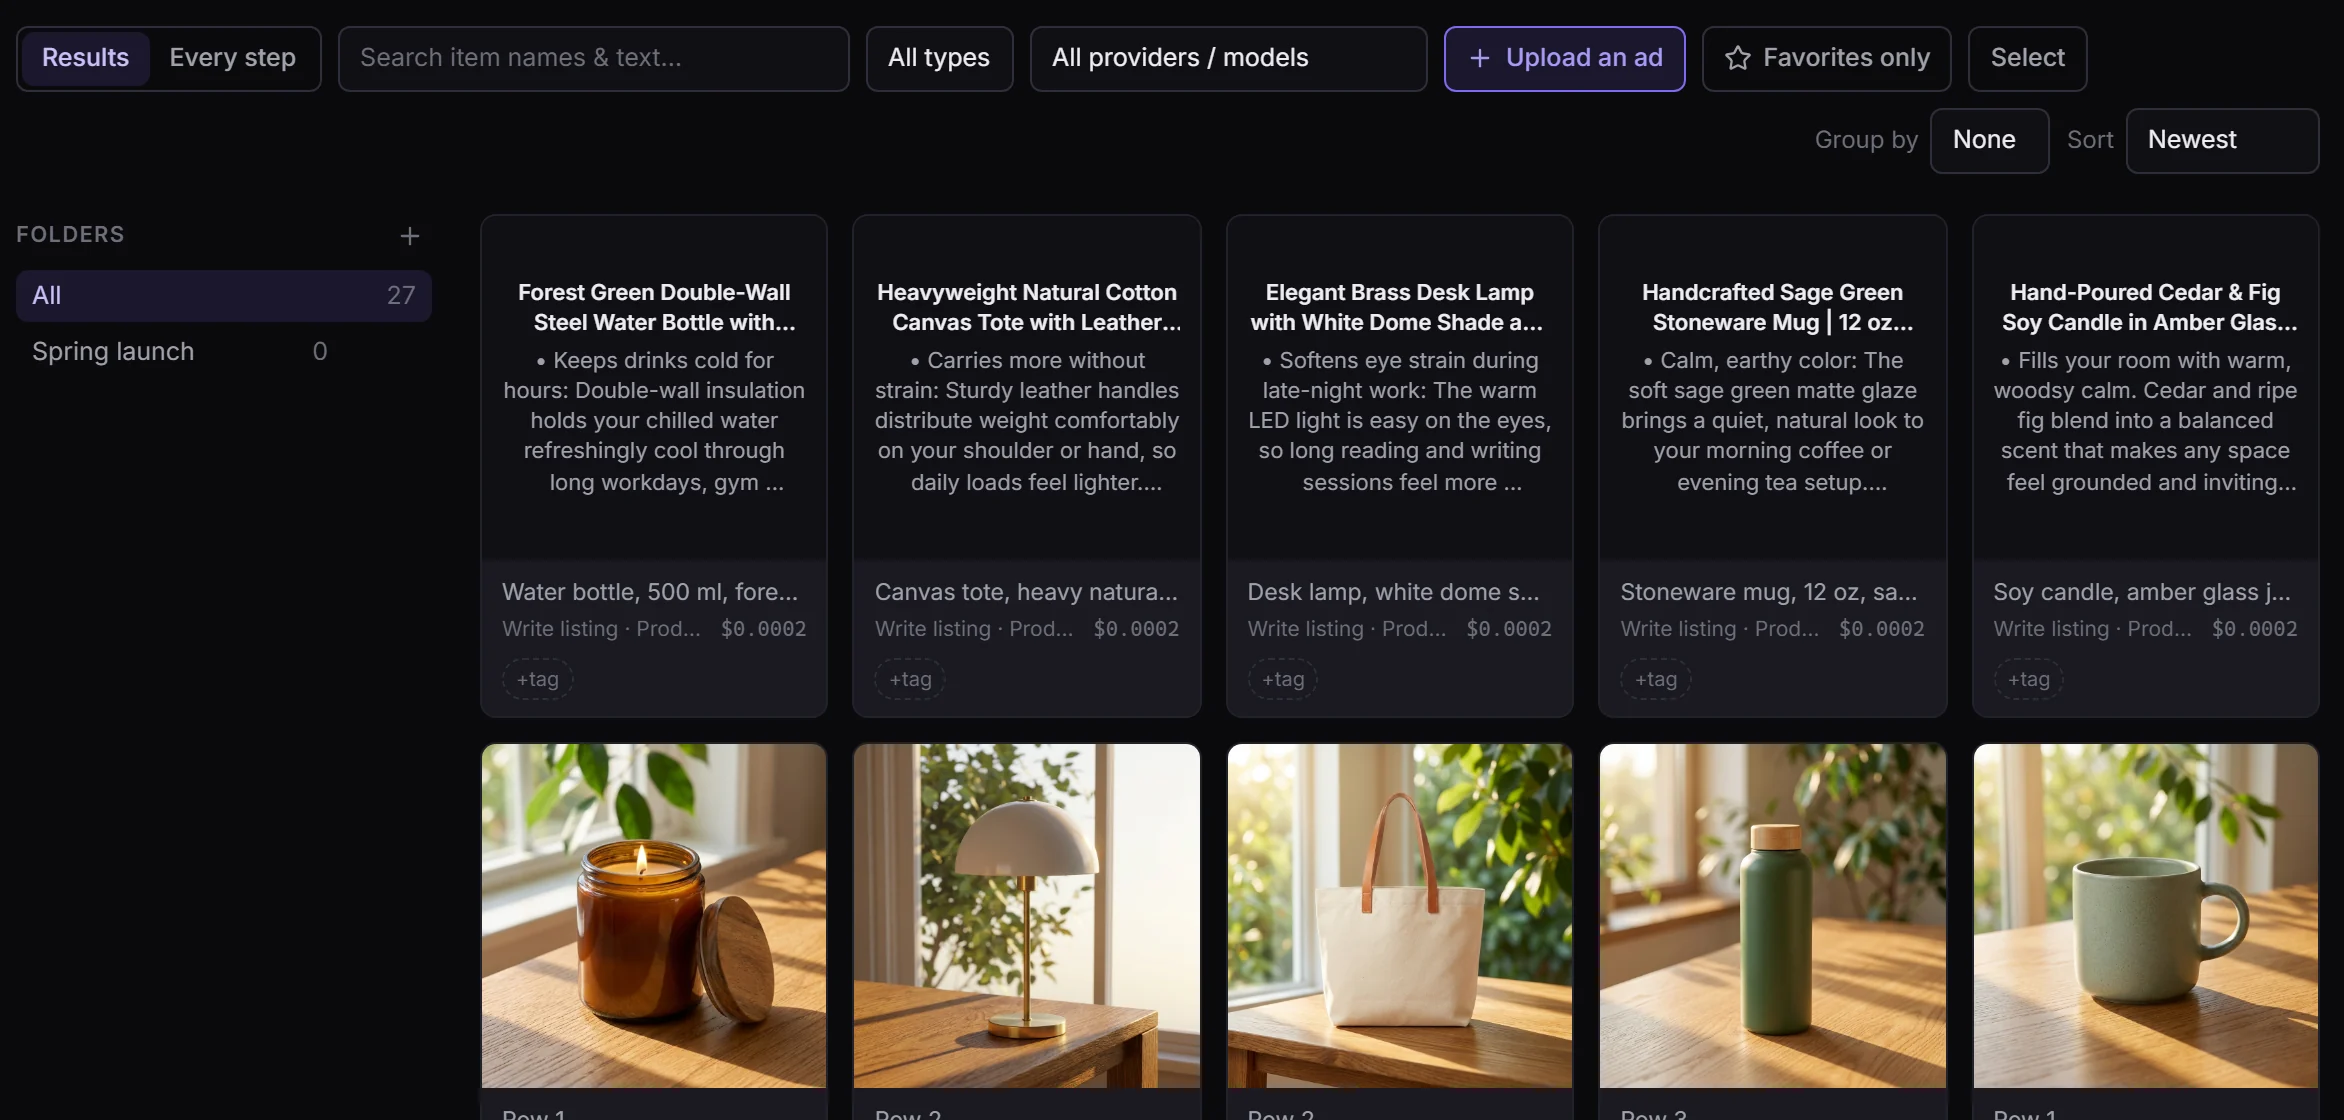Open the brass dome lamp image

1027,915
